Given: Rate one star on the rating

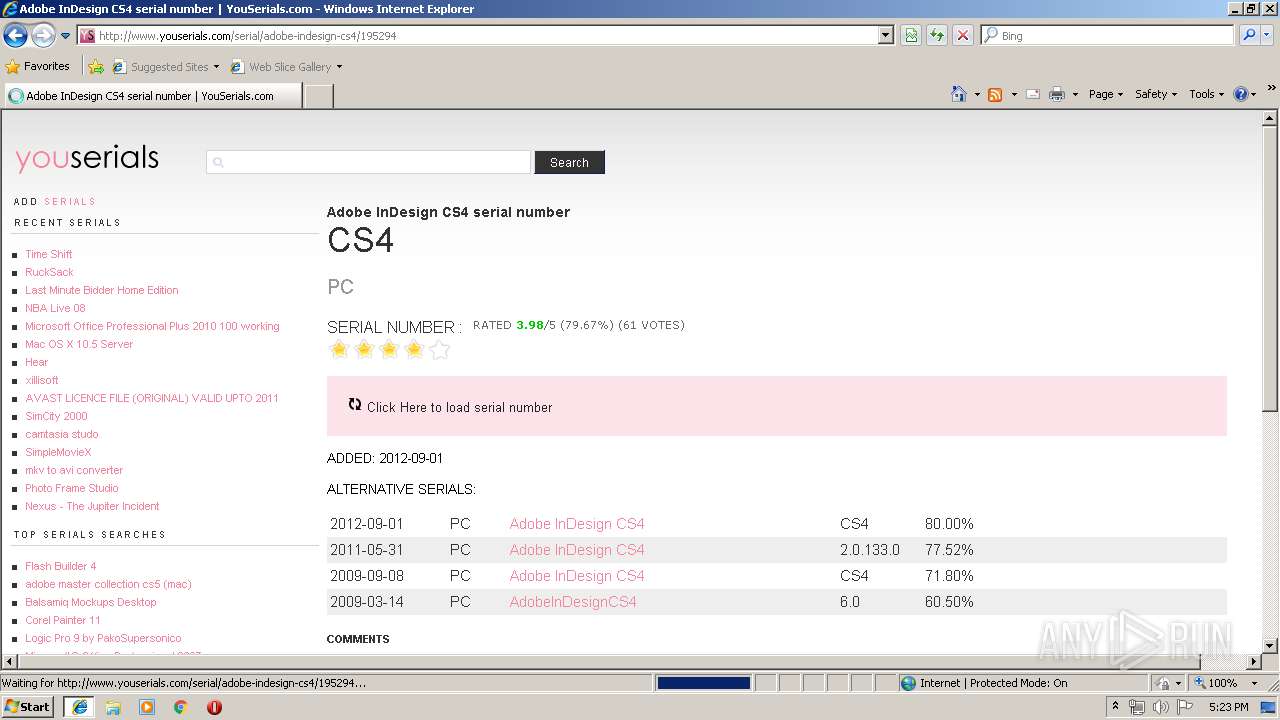Looking at the screenshot, I should (339, 349).
